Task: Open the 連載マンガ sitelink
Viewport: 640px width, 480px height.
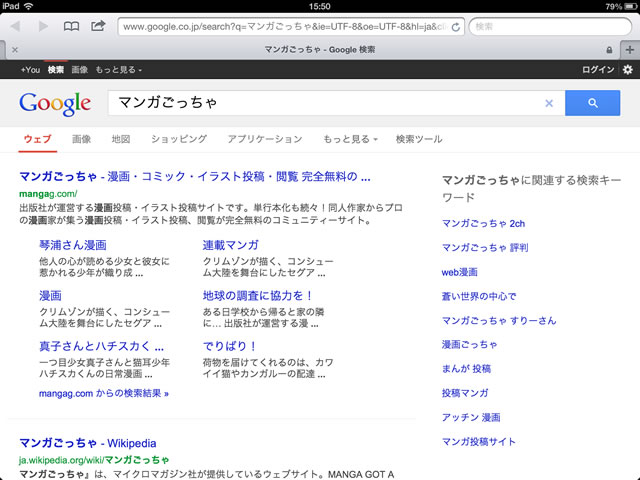Action: click(x=231, y=245)
